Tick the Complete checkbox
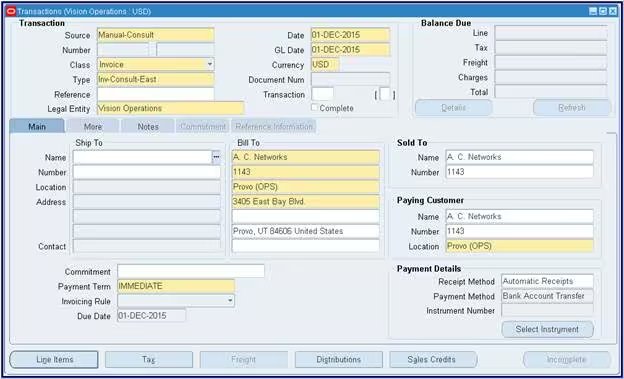Image resolution: width=624 pixels, height=379 pixels. [314, 107]
